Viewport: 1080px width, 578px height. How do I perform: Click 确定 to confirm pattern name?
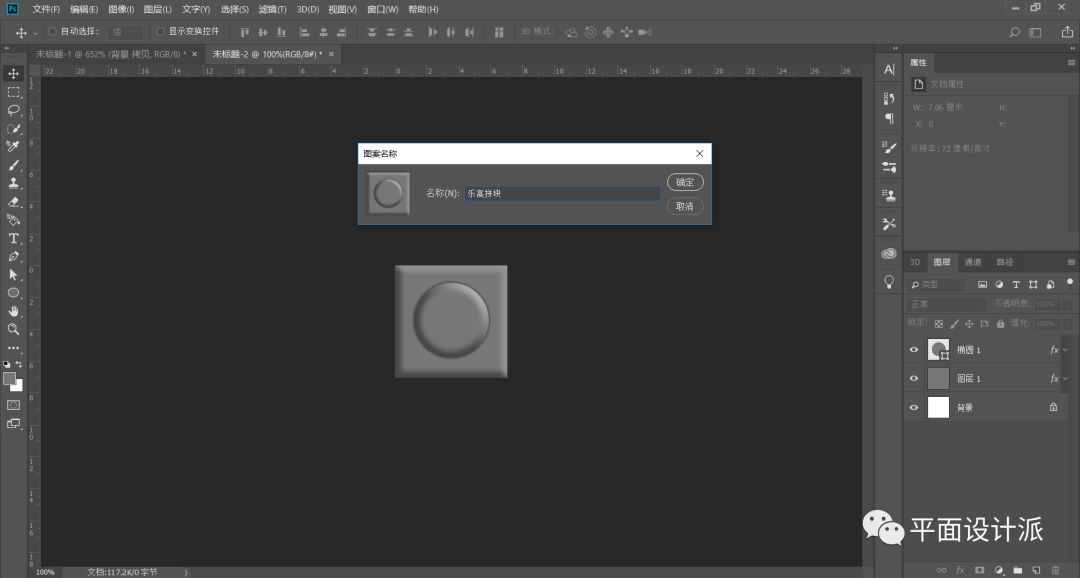tap(685, 183)
